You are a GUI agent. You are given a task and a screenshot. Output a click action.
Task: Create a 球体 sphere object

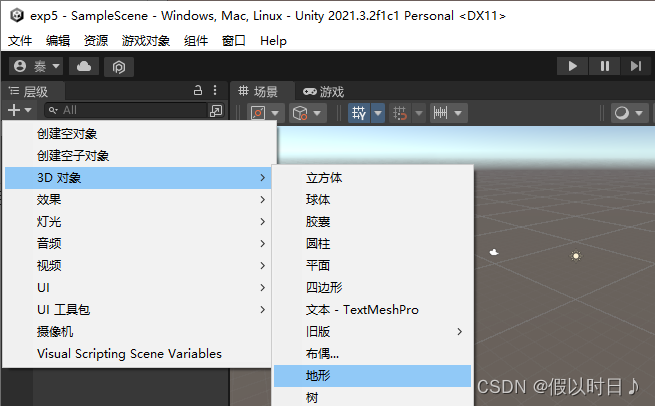(373, 200)
